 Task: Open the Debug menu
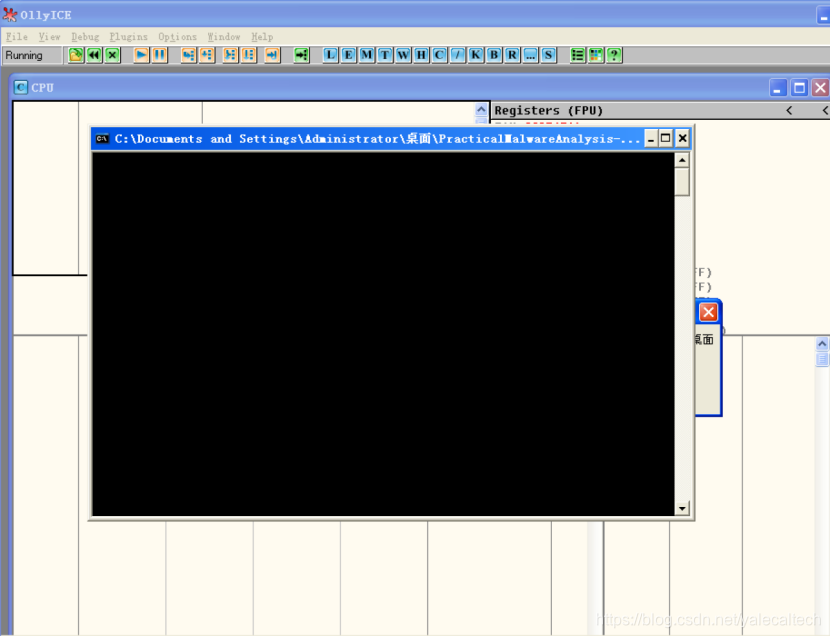pos(85,37)
